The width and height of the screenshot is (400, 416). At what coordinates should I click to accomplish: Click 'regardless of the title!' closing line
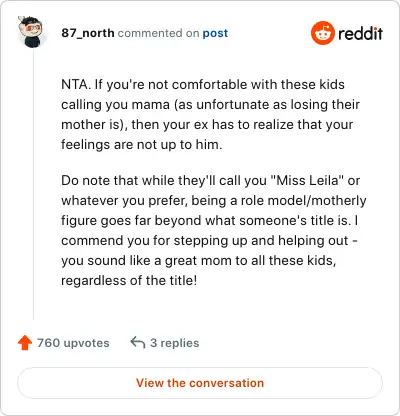129,280
